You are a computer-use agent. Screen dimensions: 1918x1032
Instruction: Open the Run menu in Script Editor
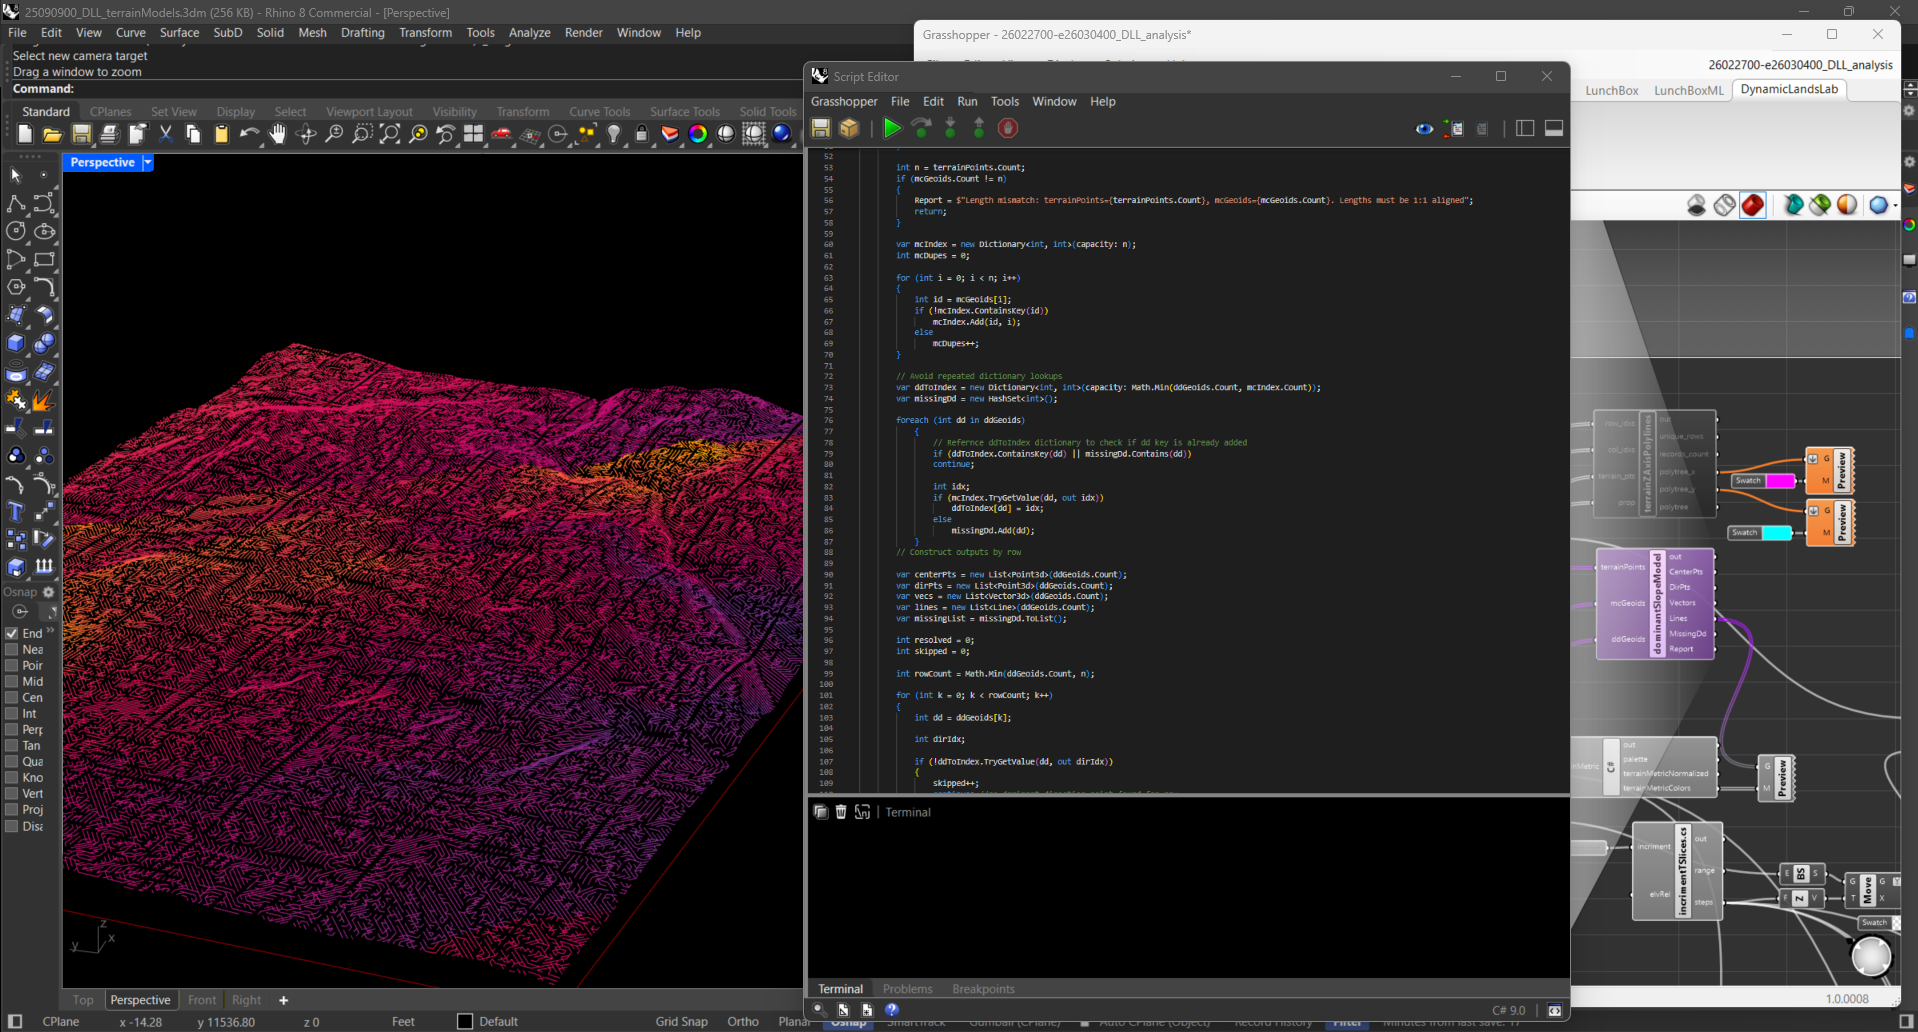[966, 101]
